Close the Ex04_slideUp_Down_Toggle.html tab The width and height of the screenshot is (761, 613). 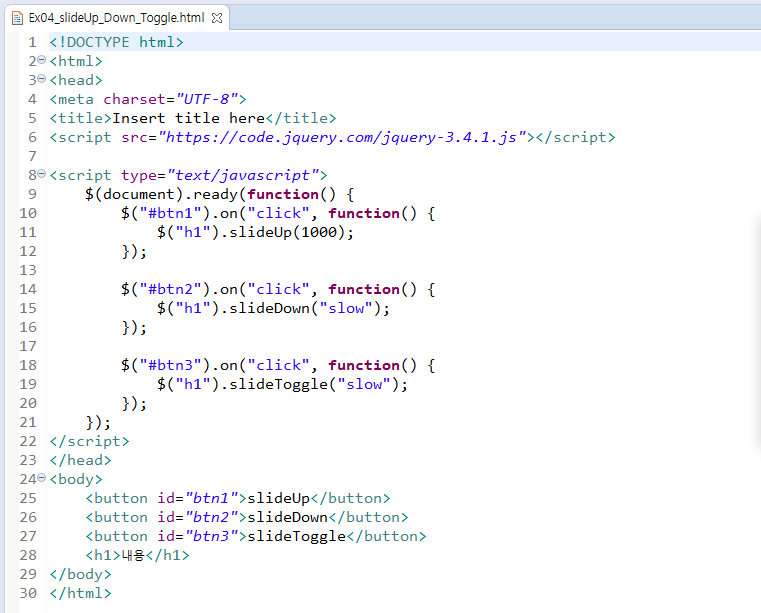[217, 18]
